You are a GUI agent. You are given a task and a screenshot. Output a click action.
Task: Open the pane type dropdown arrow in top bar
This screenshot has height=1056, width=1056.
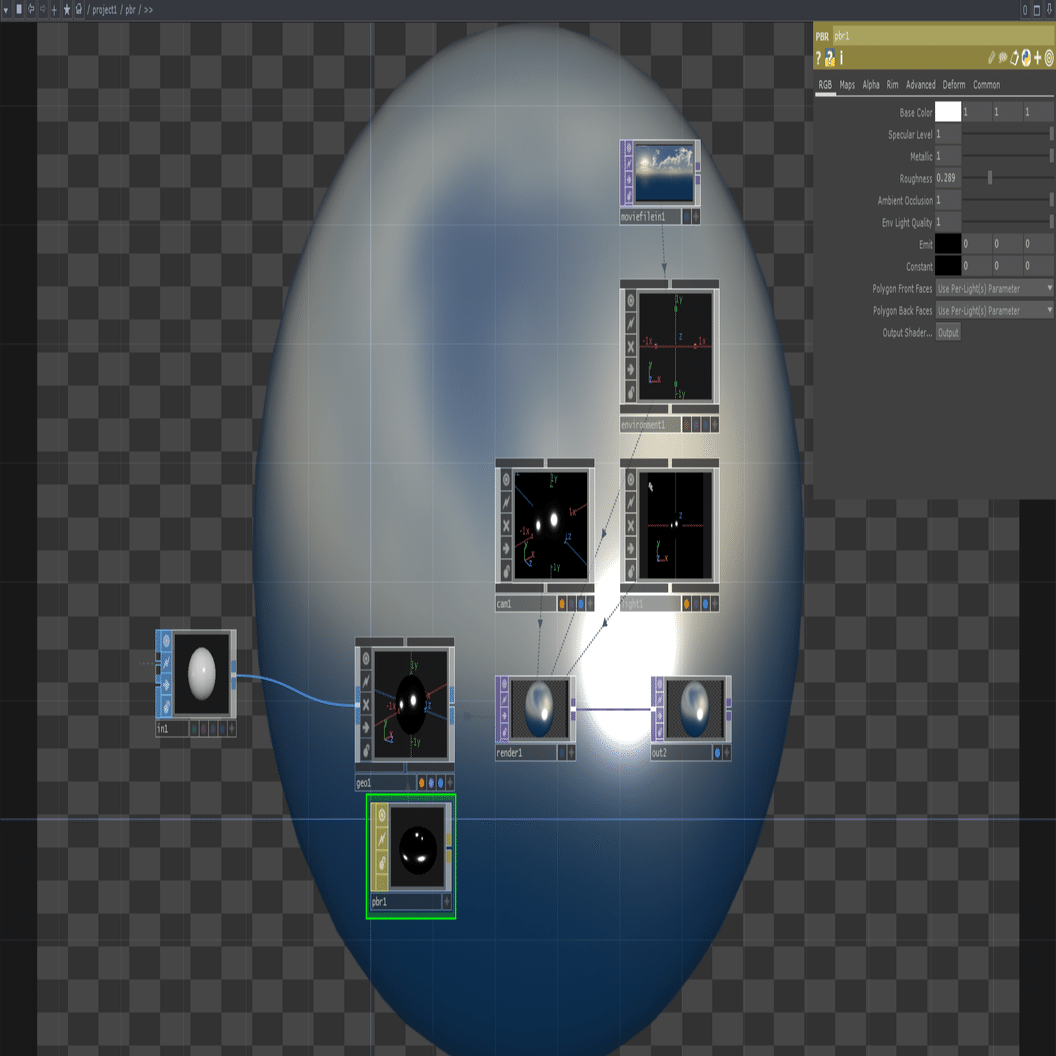pos(6,9)
